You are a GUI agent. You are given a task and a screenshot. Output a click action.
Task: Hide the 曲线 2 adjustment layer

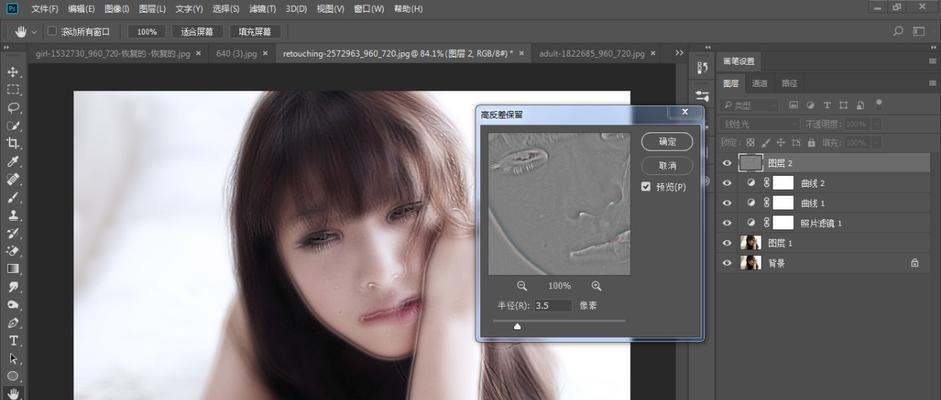point(727,183)
